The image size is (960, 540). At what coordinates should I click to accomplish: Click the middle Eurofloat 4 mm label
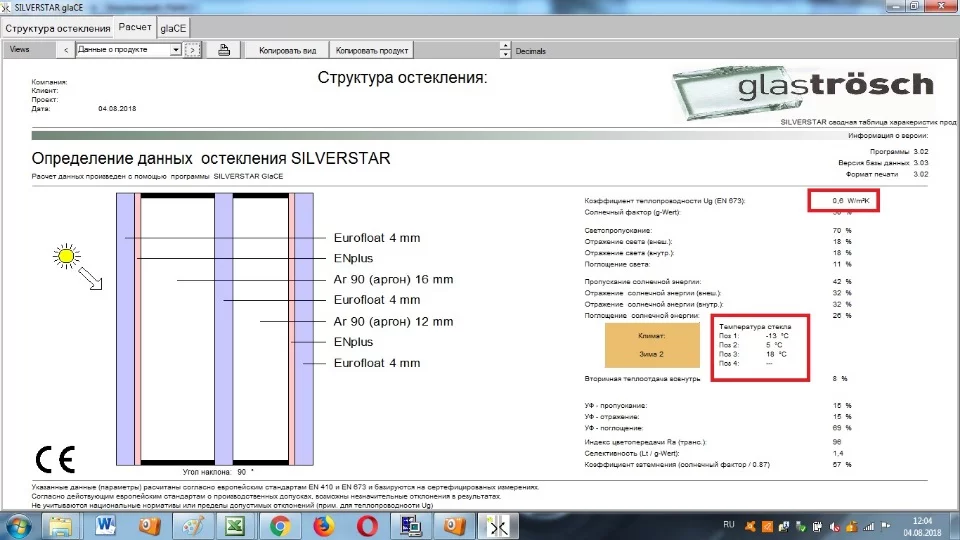pos(377,300)
